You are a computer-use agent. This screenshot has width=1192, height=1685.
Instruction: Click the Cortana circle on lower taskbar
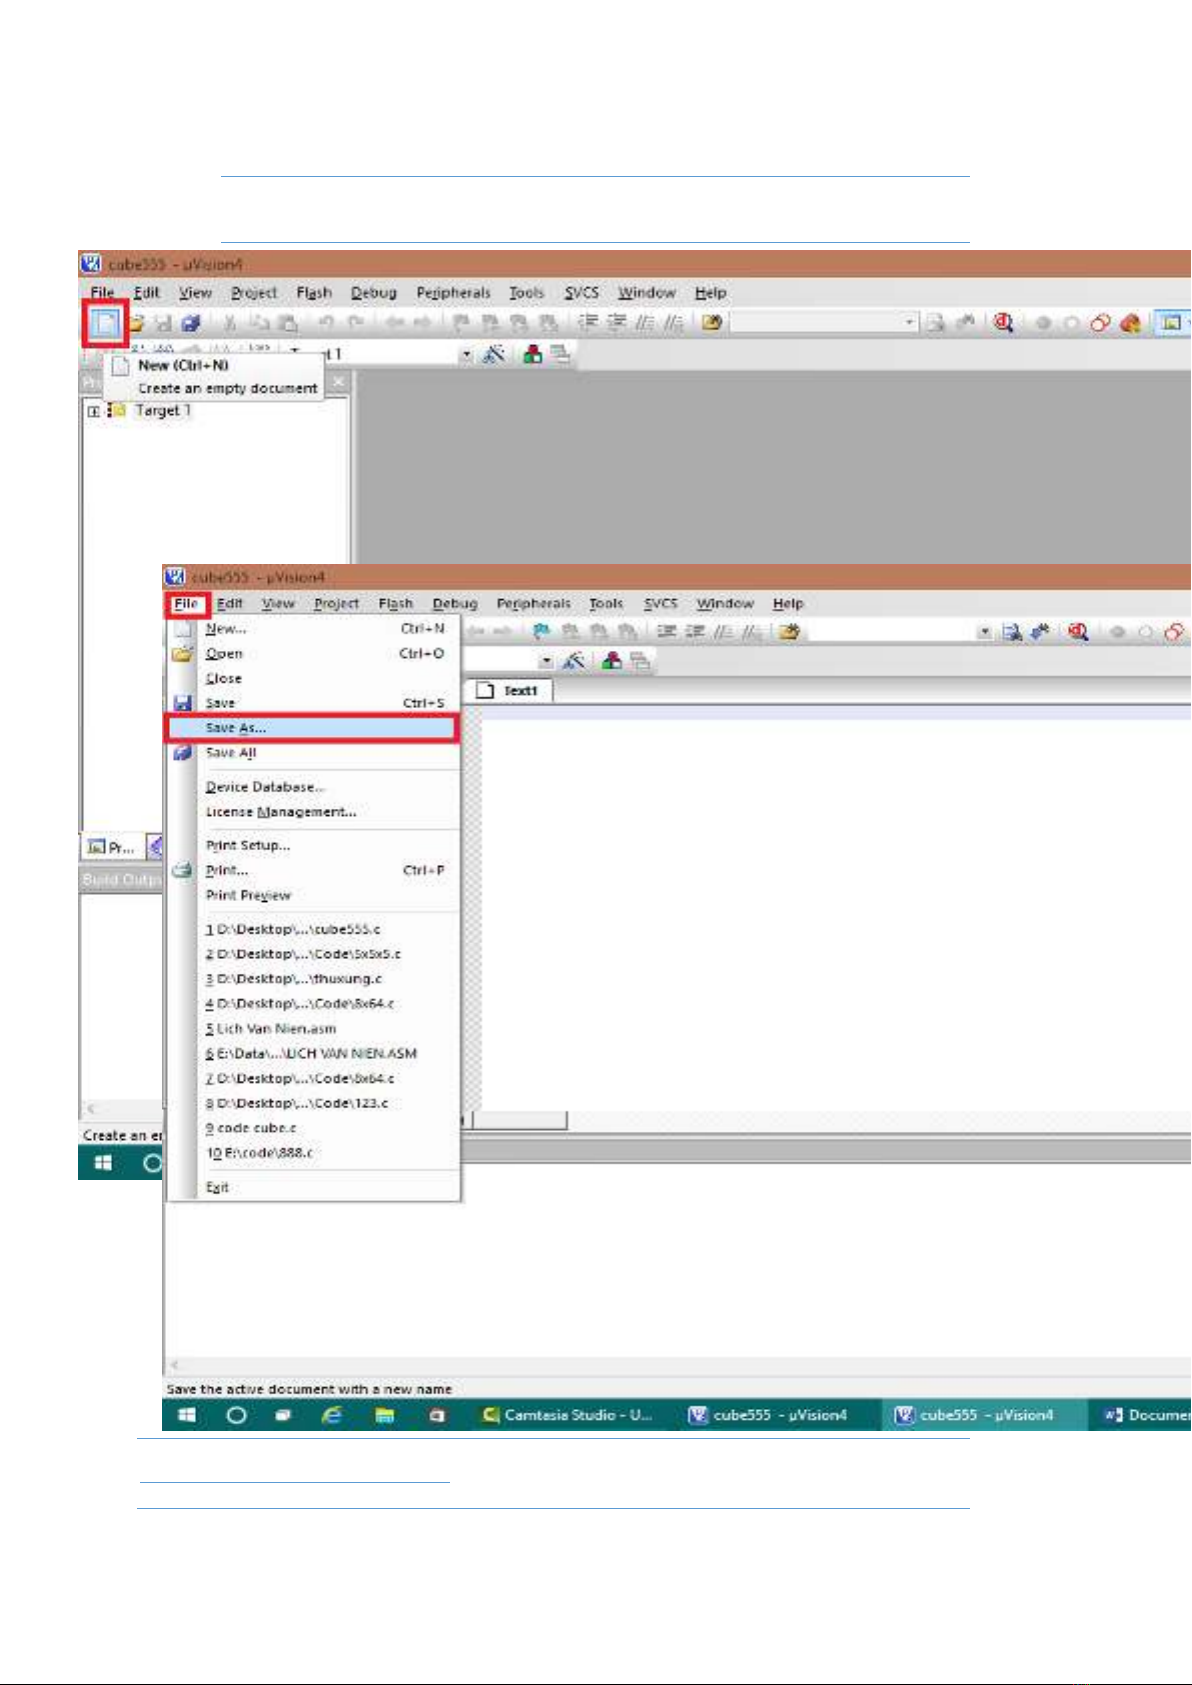[236, 1415]
